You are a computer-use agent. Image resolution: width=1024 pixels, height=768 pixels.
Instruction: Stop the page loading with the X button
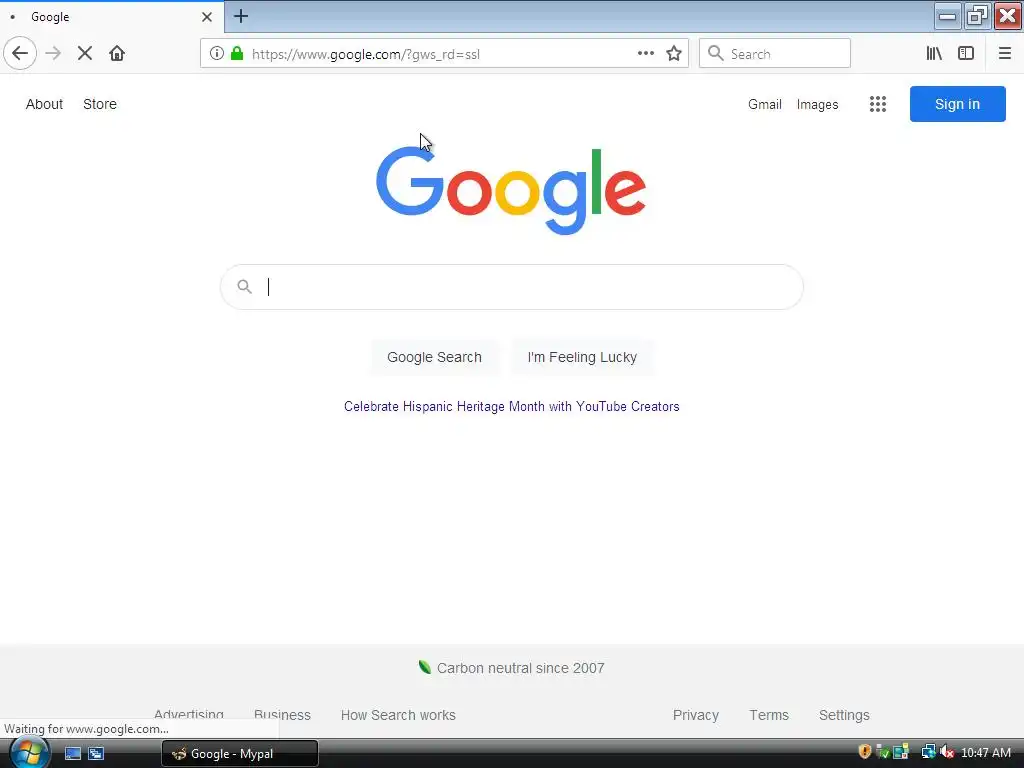coord(85,54)
